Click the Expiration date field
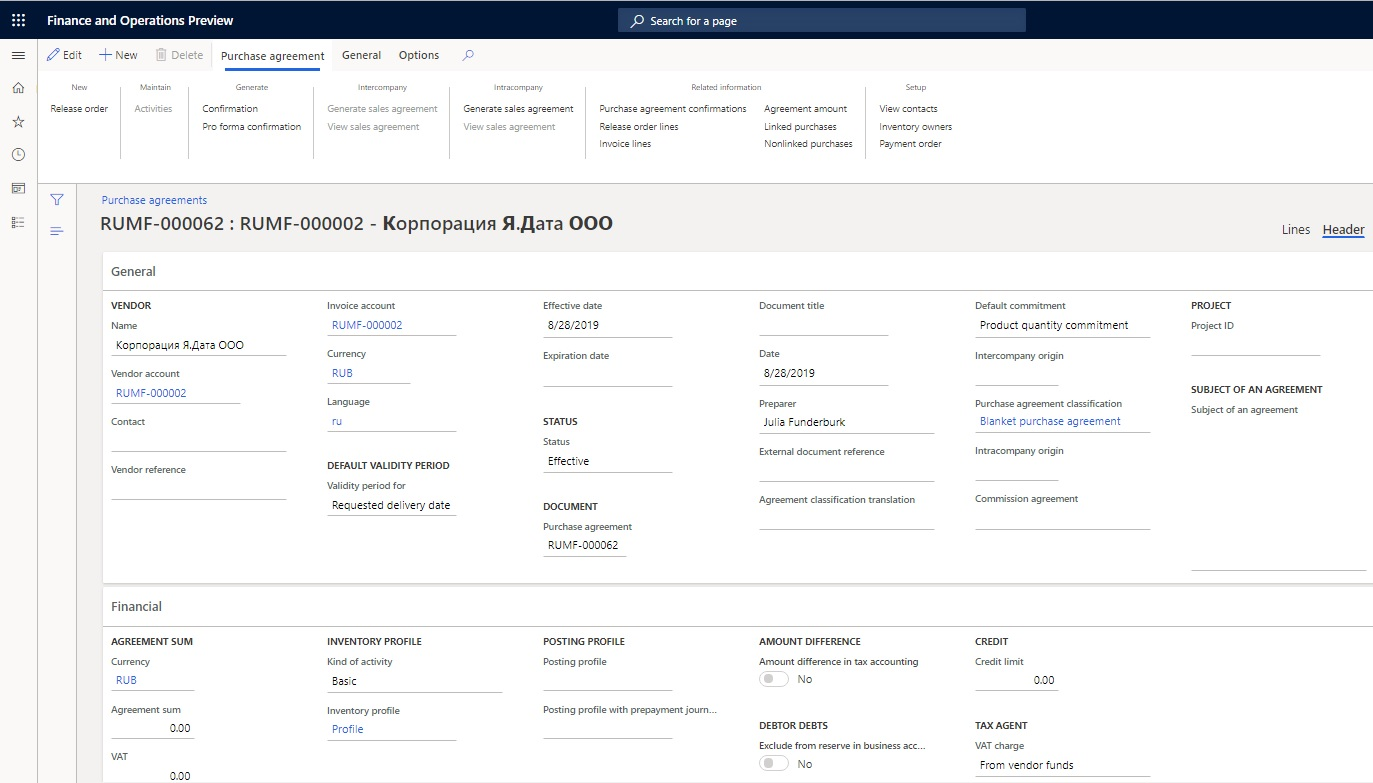This screenshot has height=783, width=1373. click(x=607, y=375)
